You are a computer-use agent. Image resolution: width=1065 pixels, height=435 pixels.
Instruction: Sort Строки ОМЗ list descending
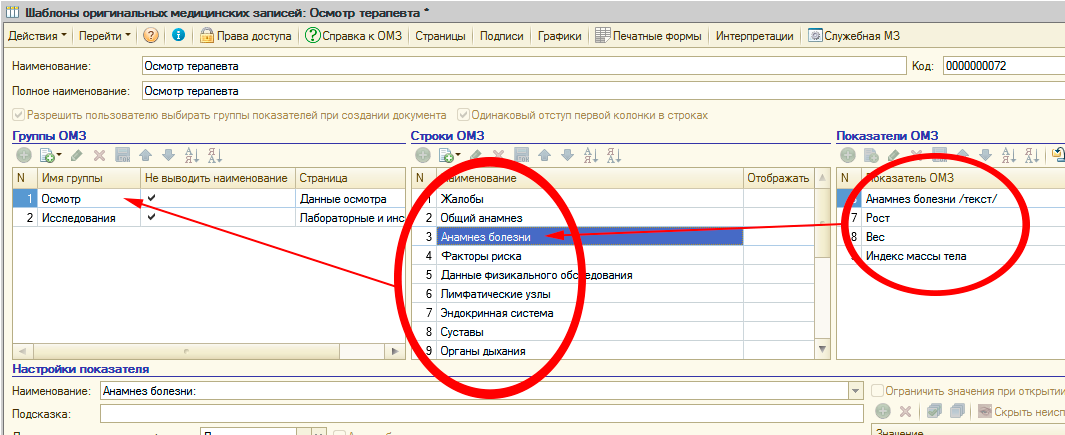tap(614, 155)
